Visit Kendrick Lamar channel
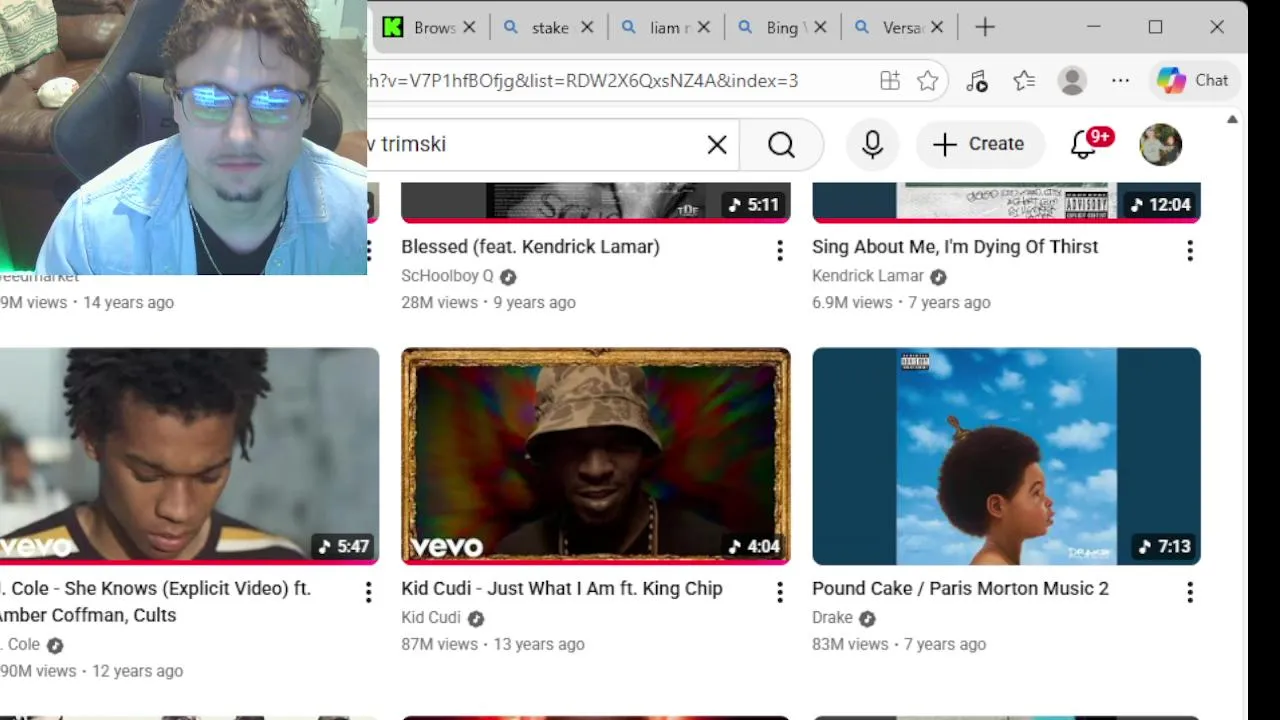This screenshot has width=1280, height=720. pos(867,276)
